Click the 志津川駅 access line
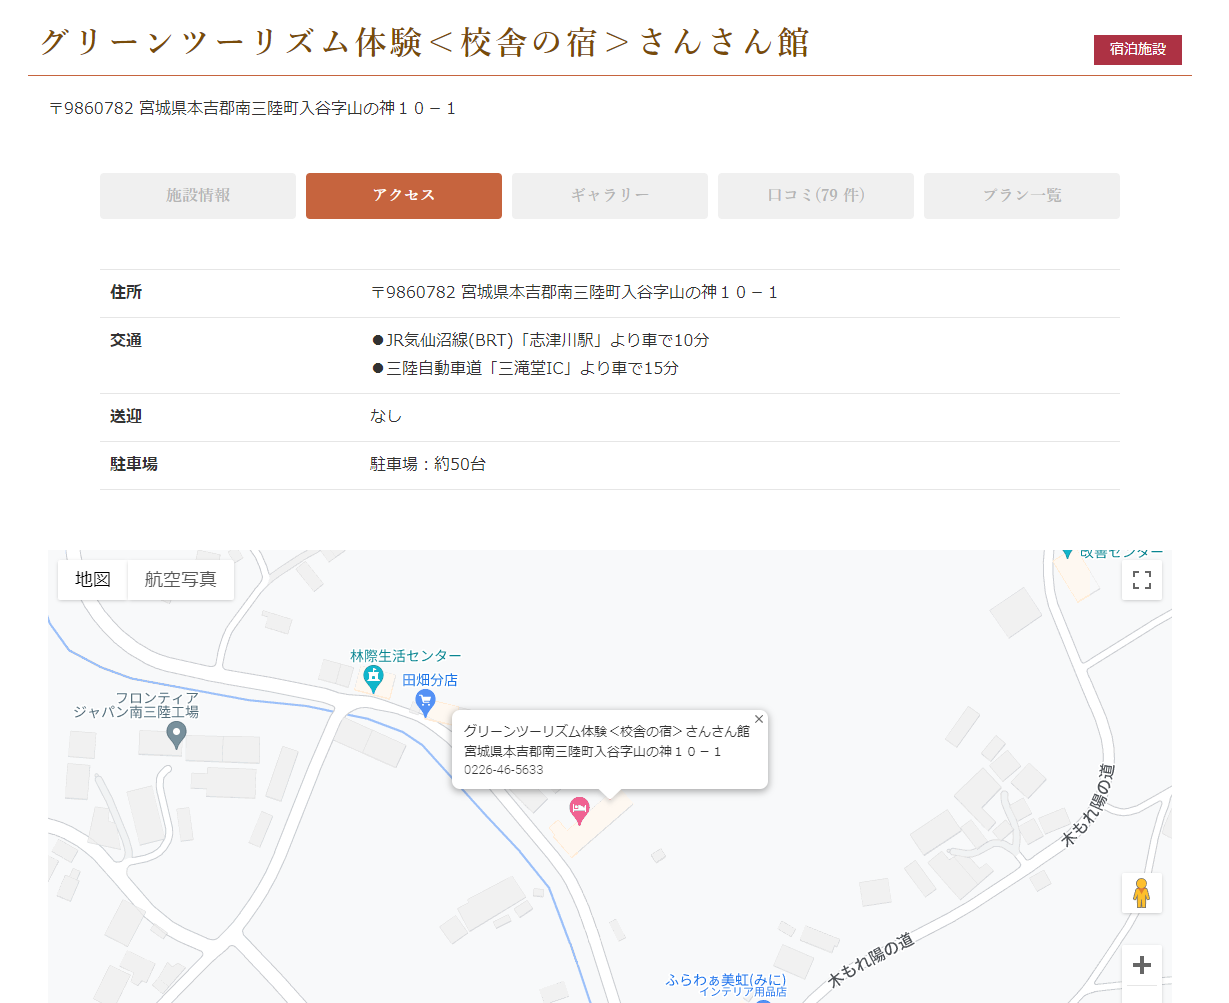The height and width of the screenshot is (1003, 1229). 540,340
